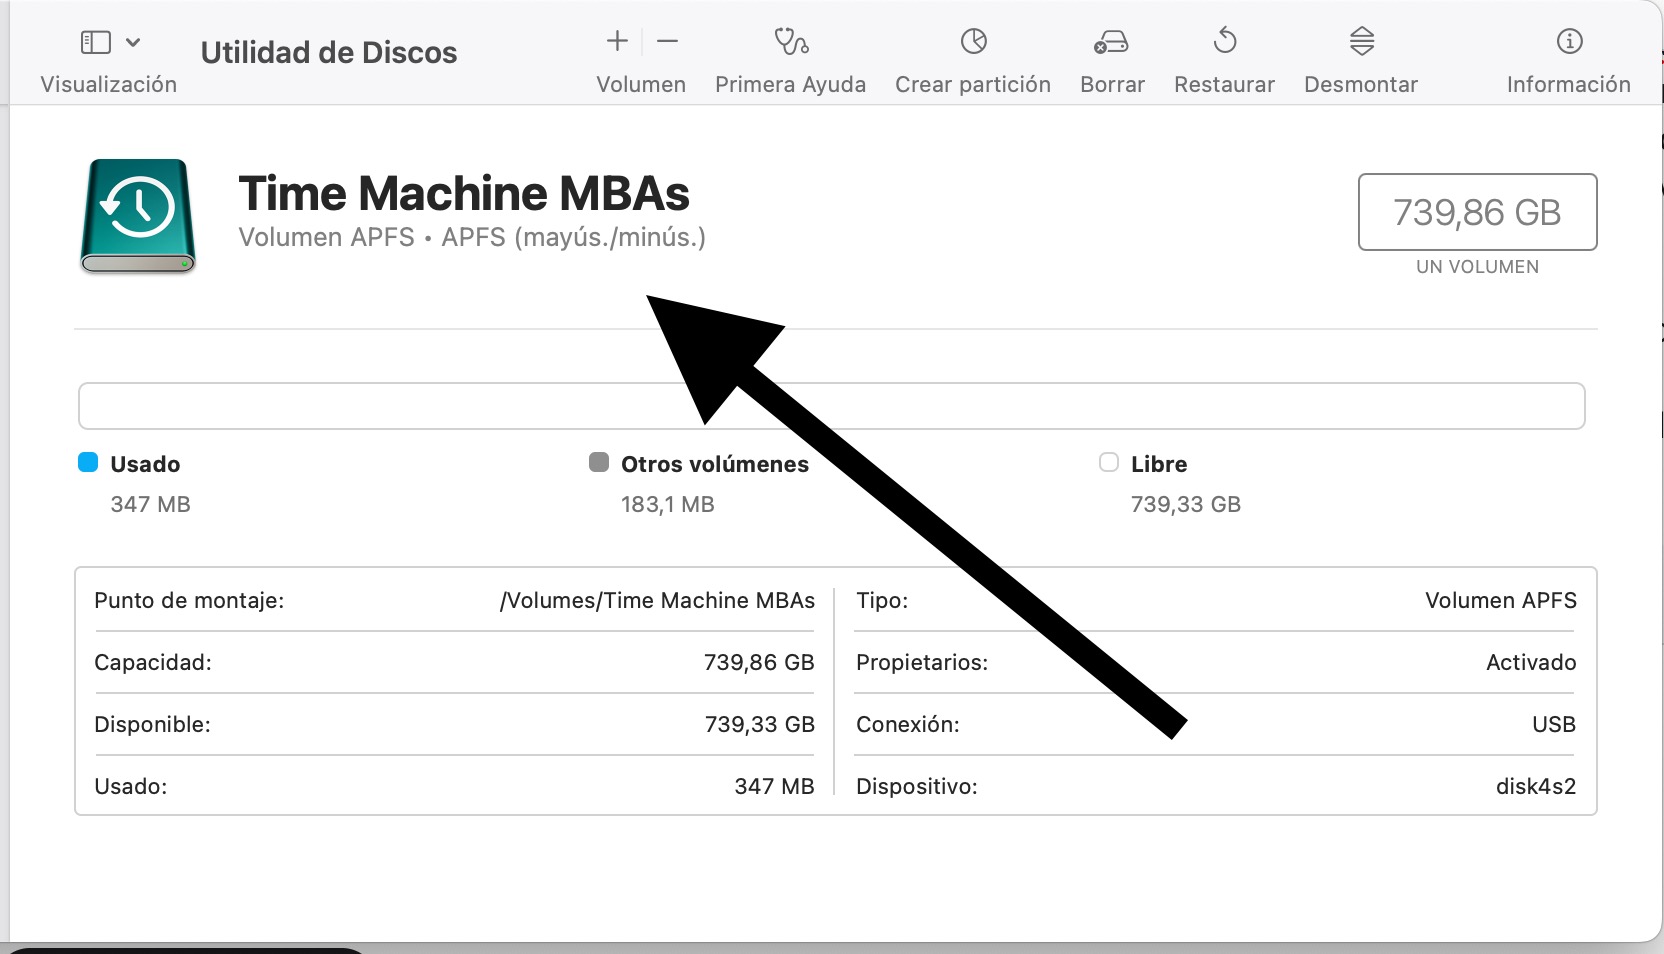Select the Time Machine MBAs title
Image resolution: width=1664 pixels, height=954 pixels.
464,194
